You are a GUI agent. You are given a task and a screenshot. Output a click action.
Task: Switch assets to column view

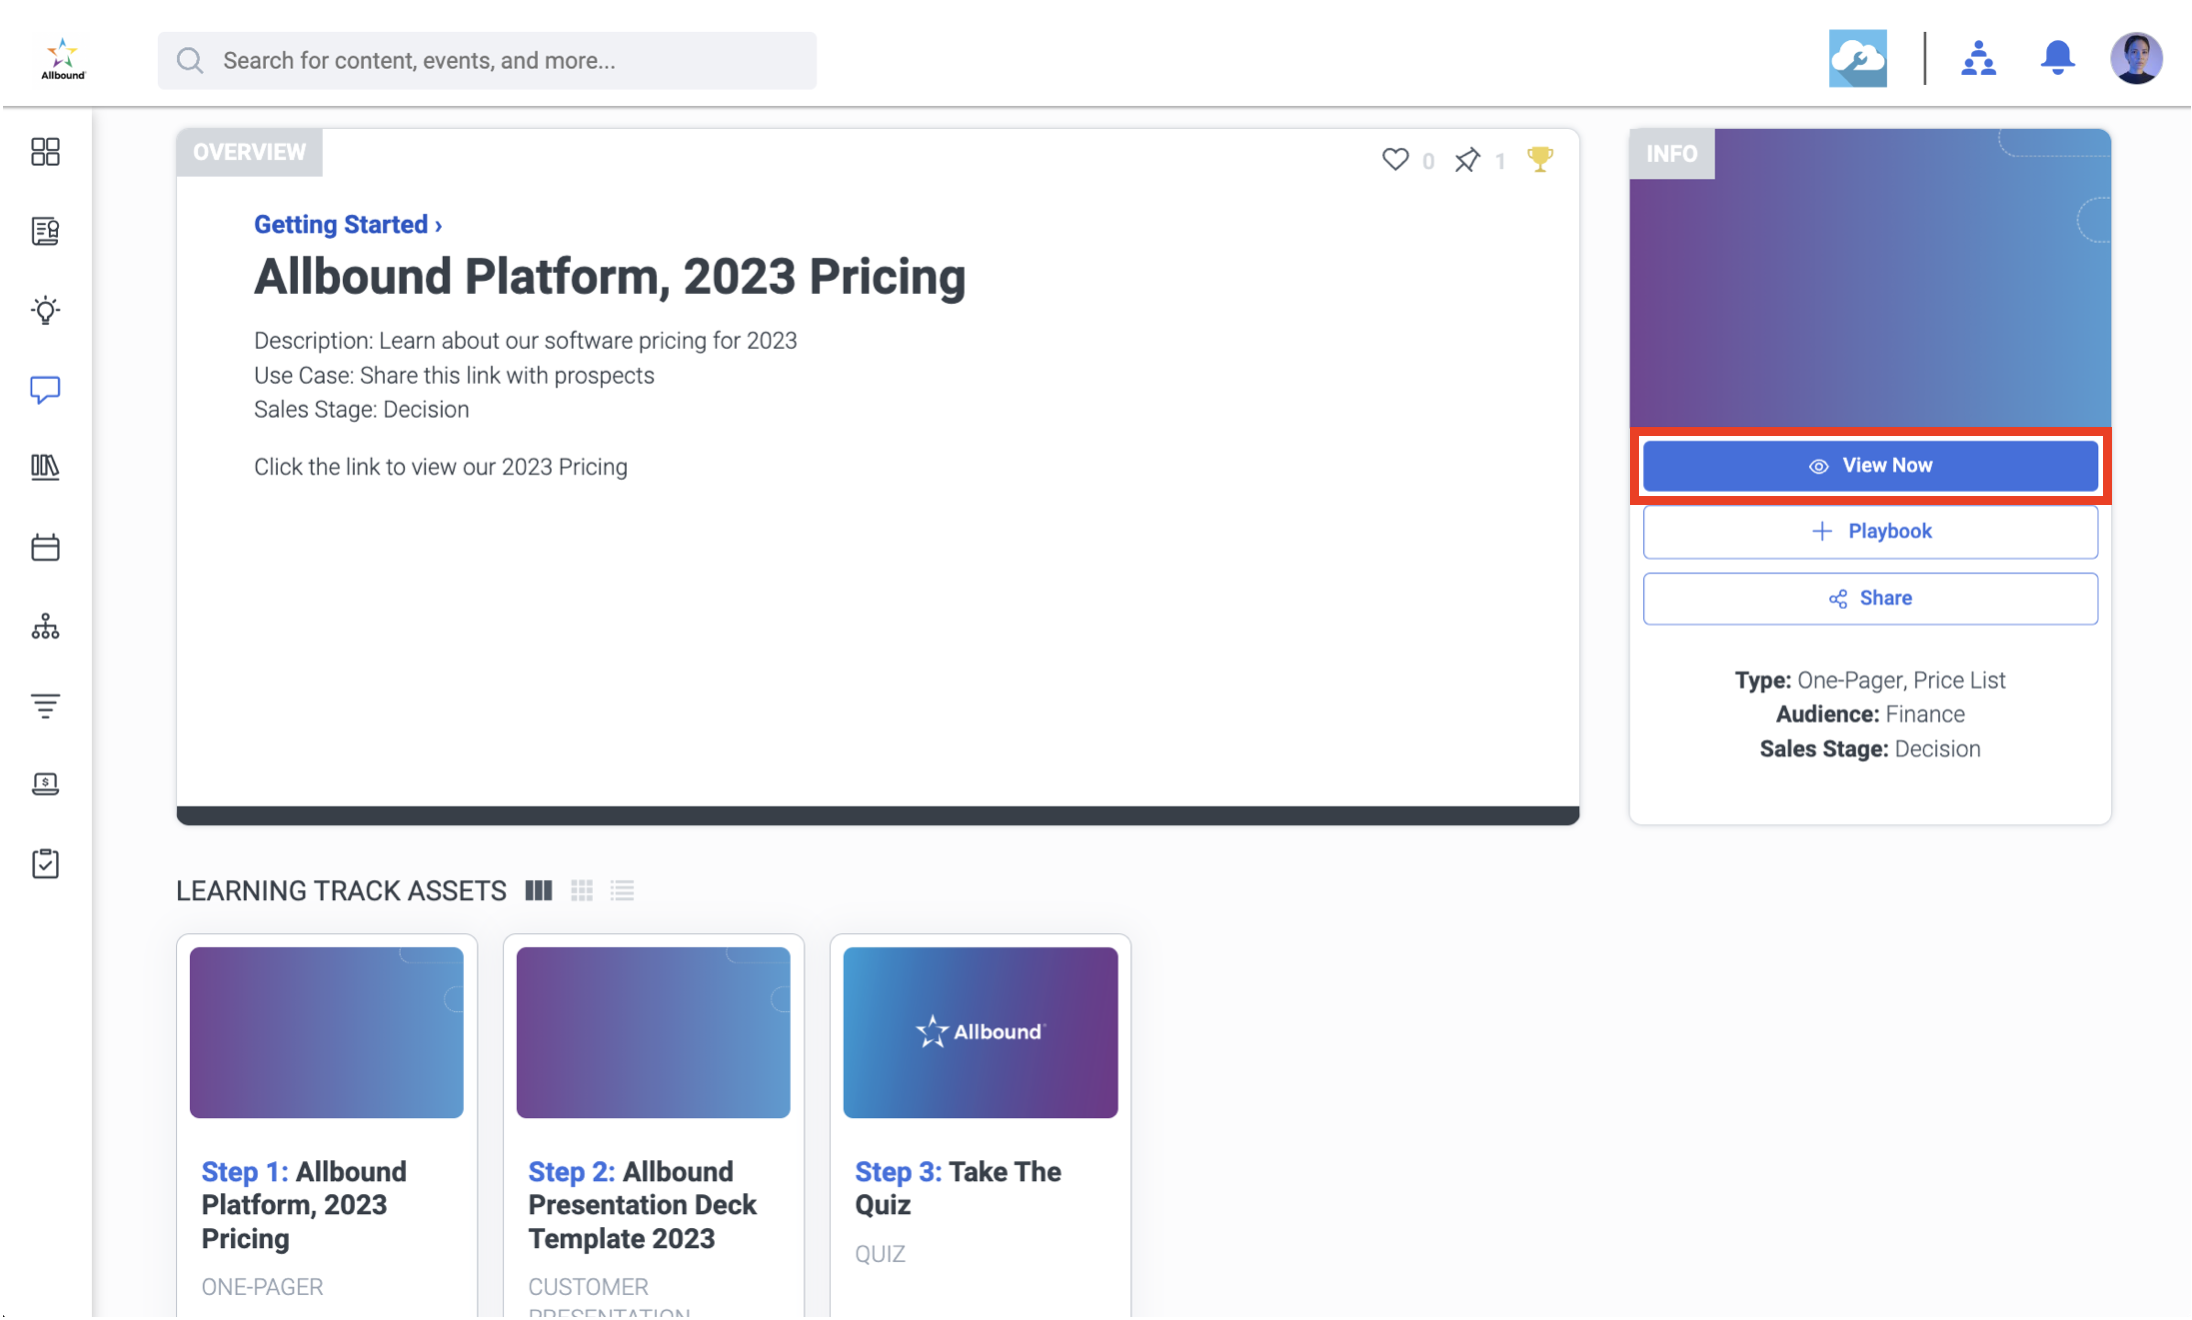click(539, 890)
